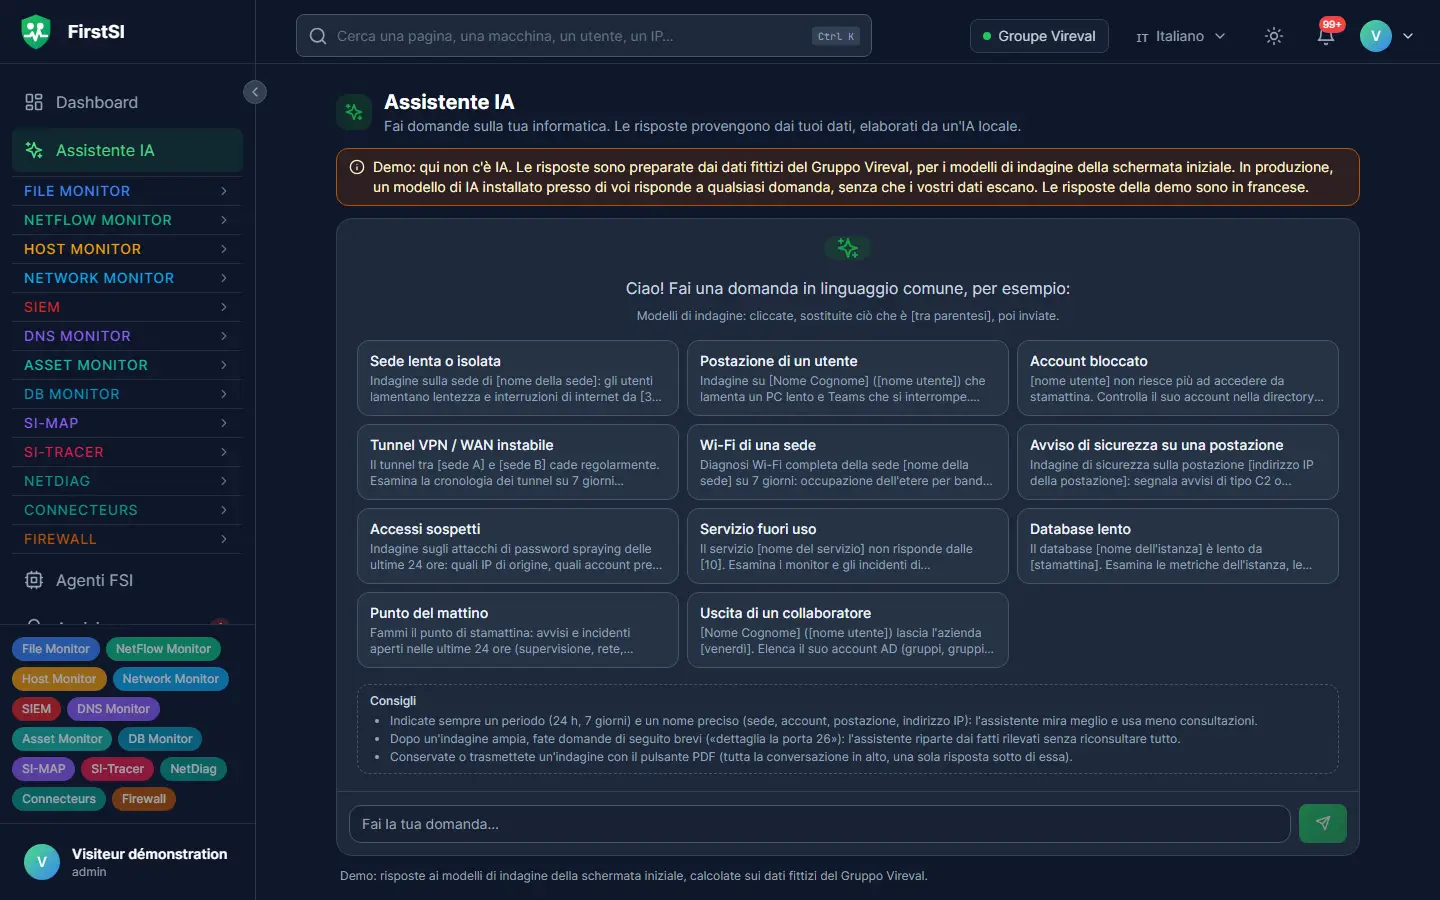Click the Firewall legend chip
Image resolution: width=1440 pixels, height=900 pixels.
pyautogui.click(x=144, y=799)
